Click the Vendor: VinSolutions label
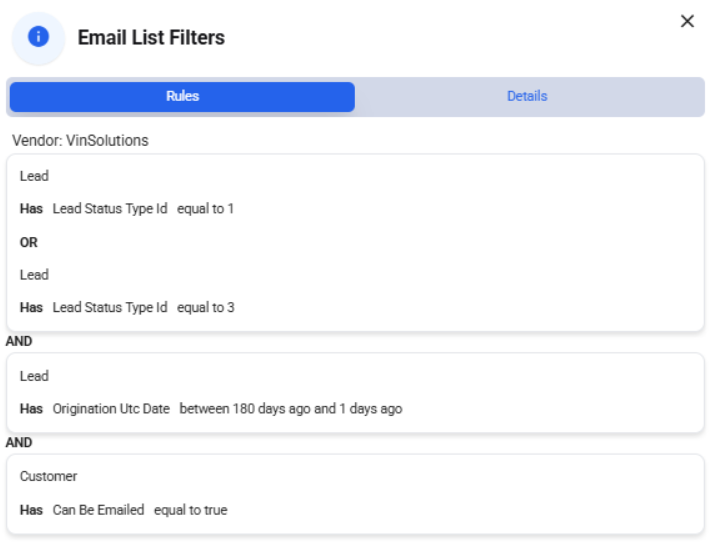Screen dimensions: 716x547 [80, 140]
